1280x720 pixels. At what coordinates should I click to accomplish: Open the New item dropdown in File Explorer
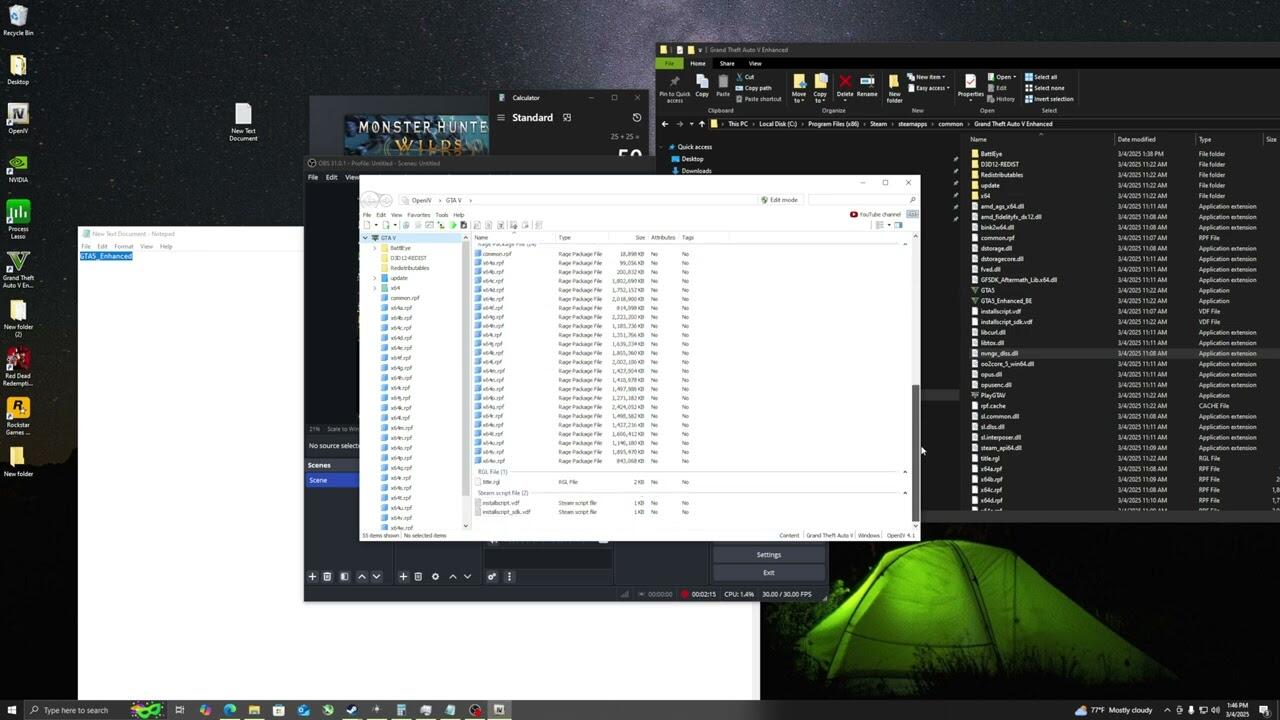926,77
